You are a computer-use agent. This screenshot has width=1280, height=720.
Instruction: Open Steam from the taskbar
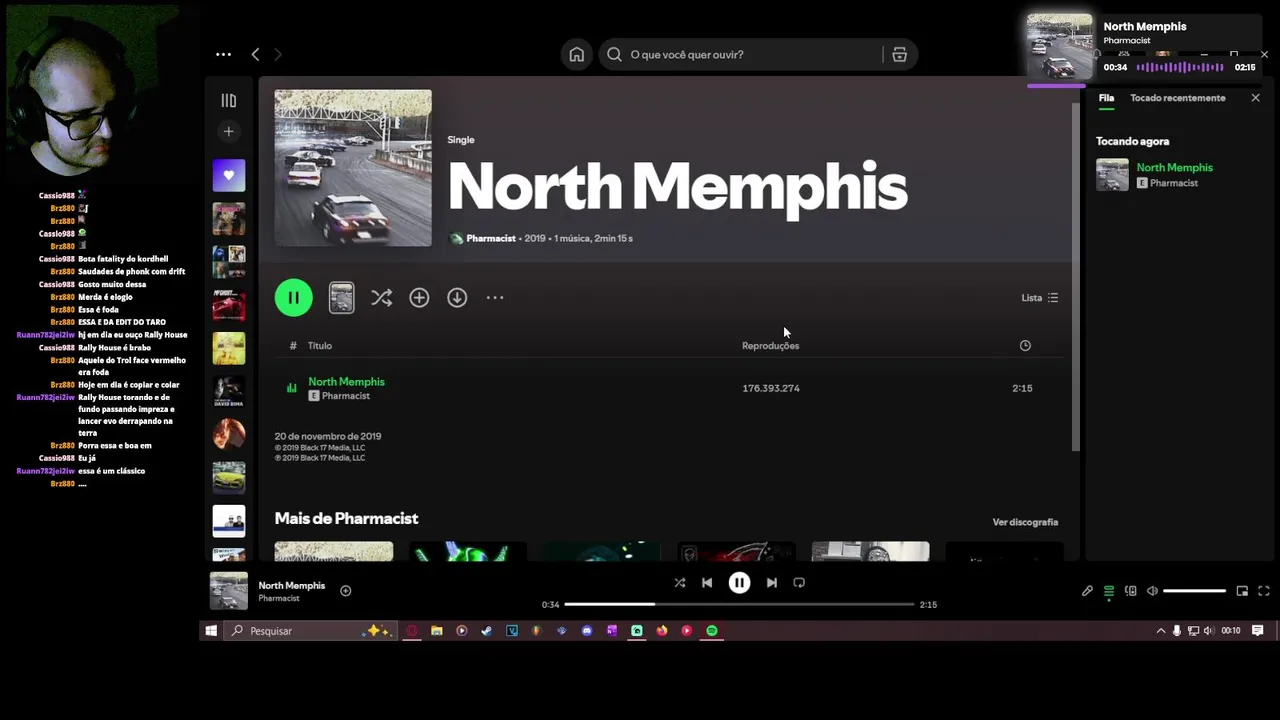click(x=487, y=631)
